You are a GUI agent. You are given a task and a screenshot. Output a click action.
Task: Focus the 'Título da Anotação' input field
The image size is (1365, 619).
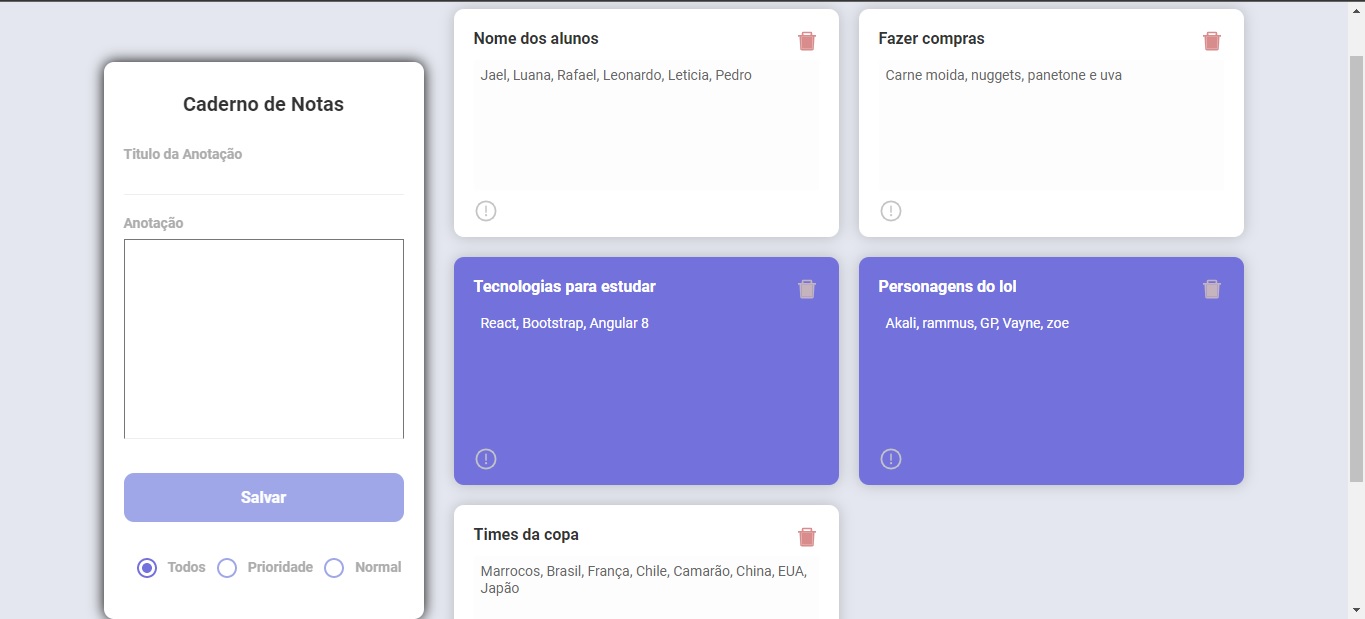[x=264, y=180]
